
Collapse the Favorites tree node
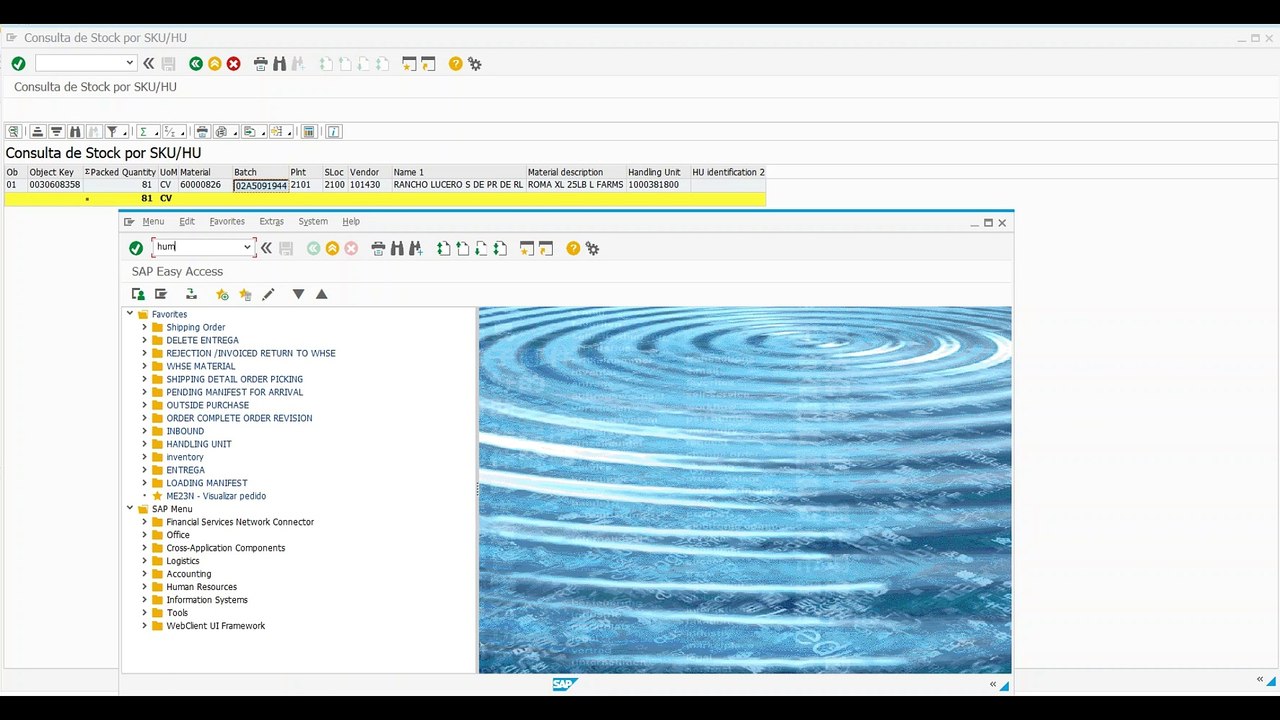click(129, 314)
